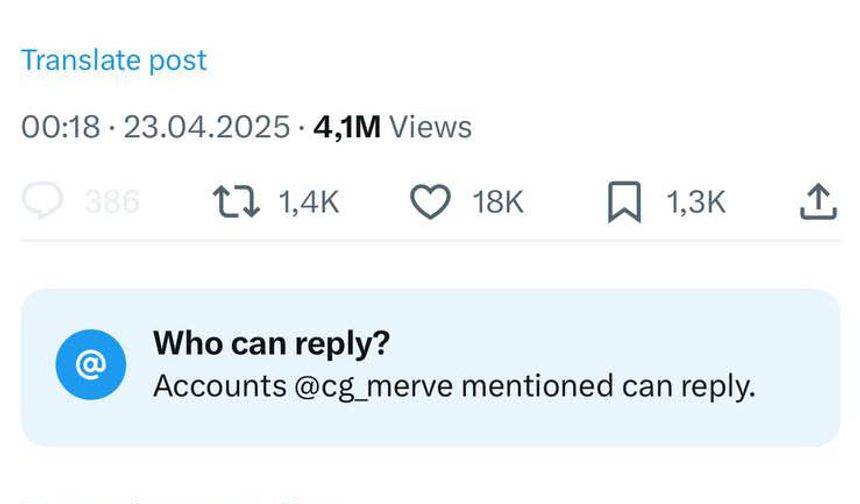Image resolution: width=860 pixels, height=504 pixels.
Task: Click the 00:18 post timestamp
Action: pos(61,127)
